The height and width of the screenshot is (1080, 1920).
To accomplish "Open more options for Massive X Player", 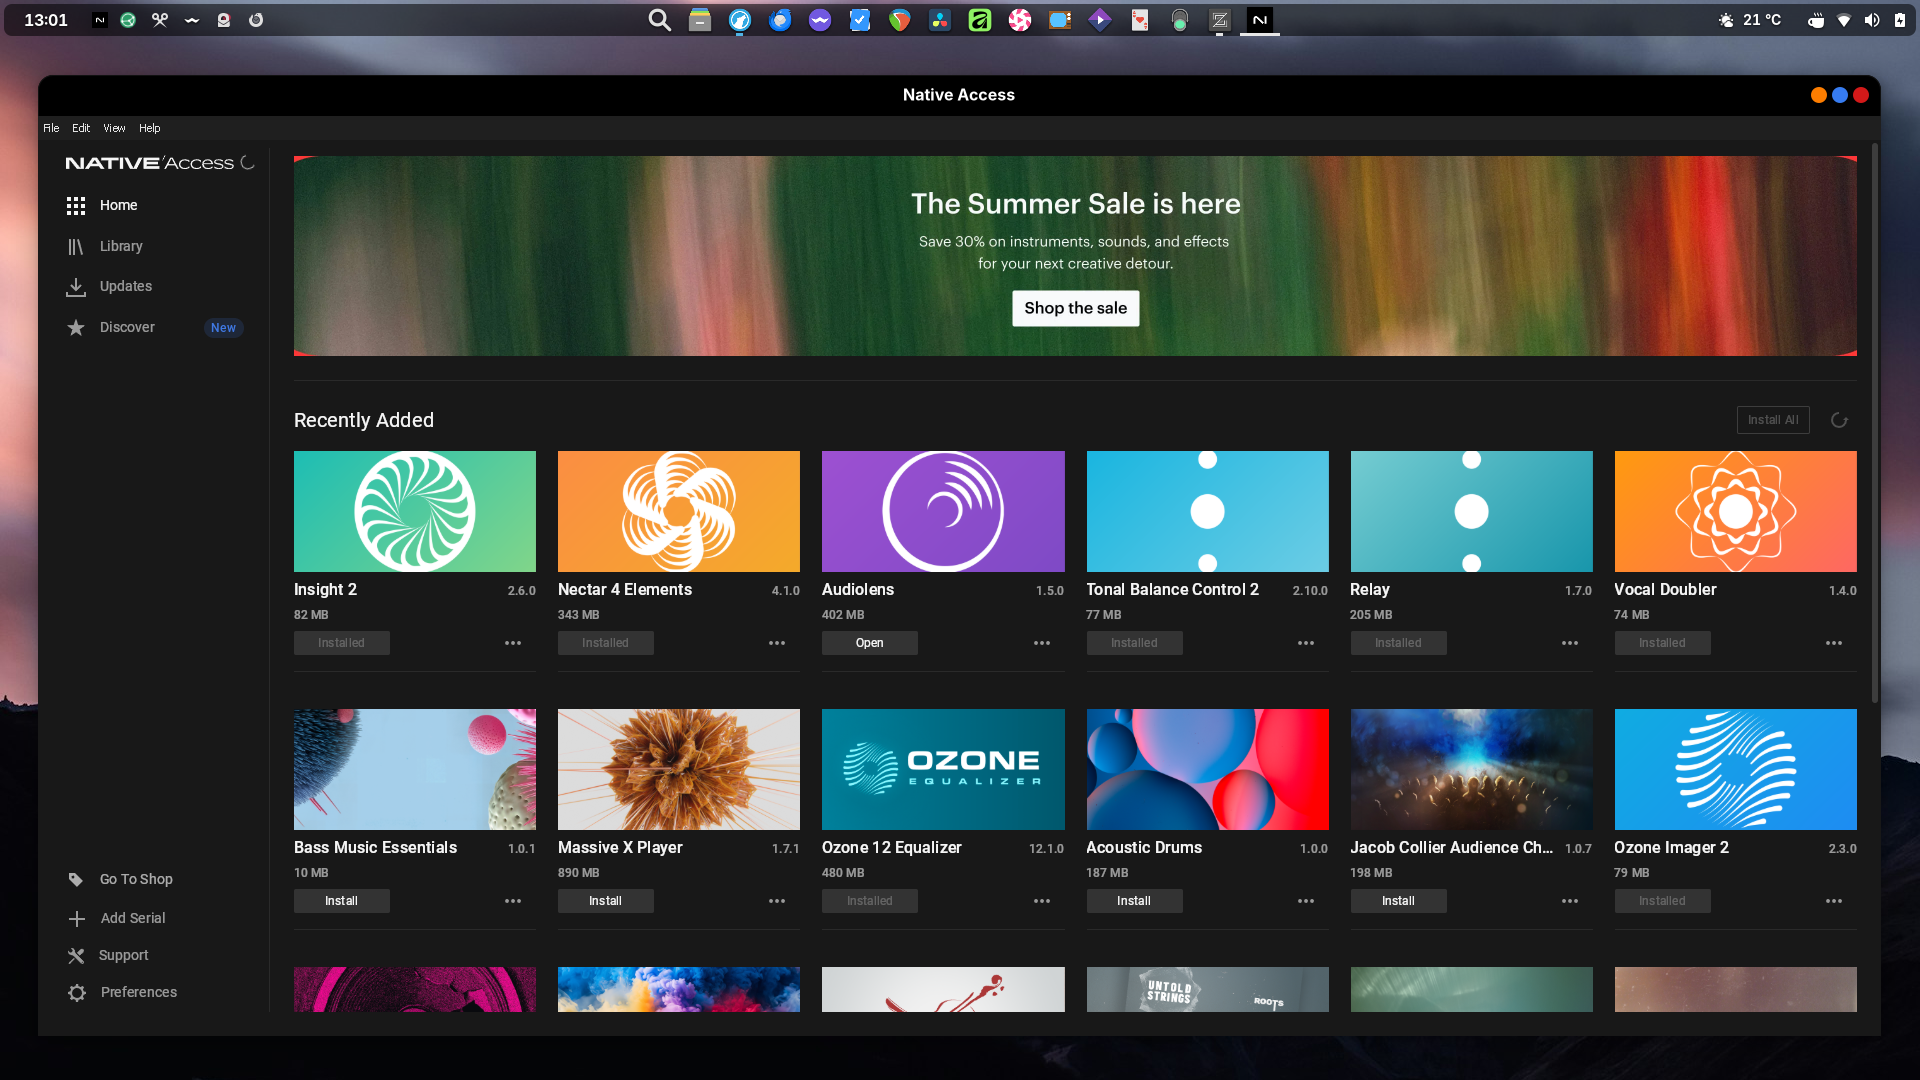I will coord(777,901).
